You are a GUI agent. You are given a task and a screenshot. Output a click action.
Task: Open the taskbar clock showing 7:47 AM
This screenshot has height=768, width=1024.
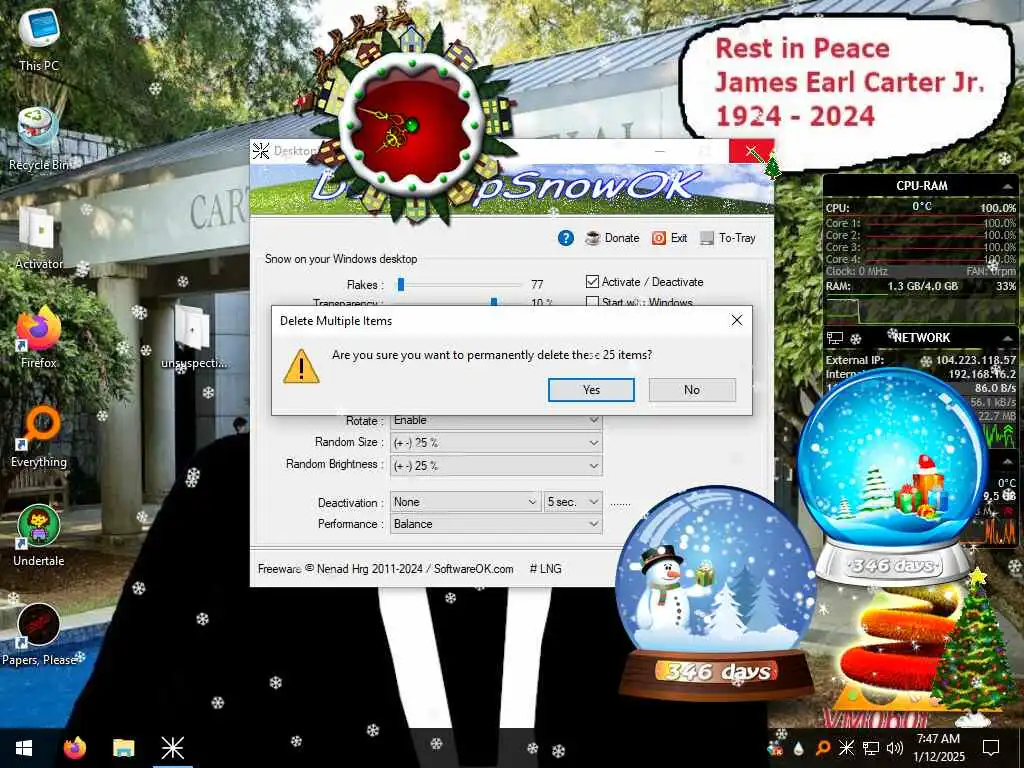click(938, 748)
